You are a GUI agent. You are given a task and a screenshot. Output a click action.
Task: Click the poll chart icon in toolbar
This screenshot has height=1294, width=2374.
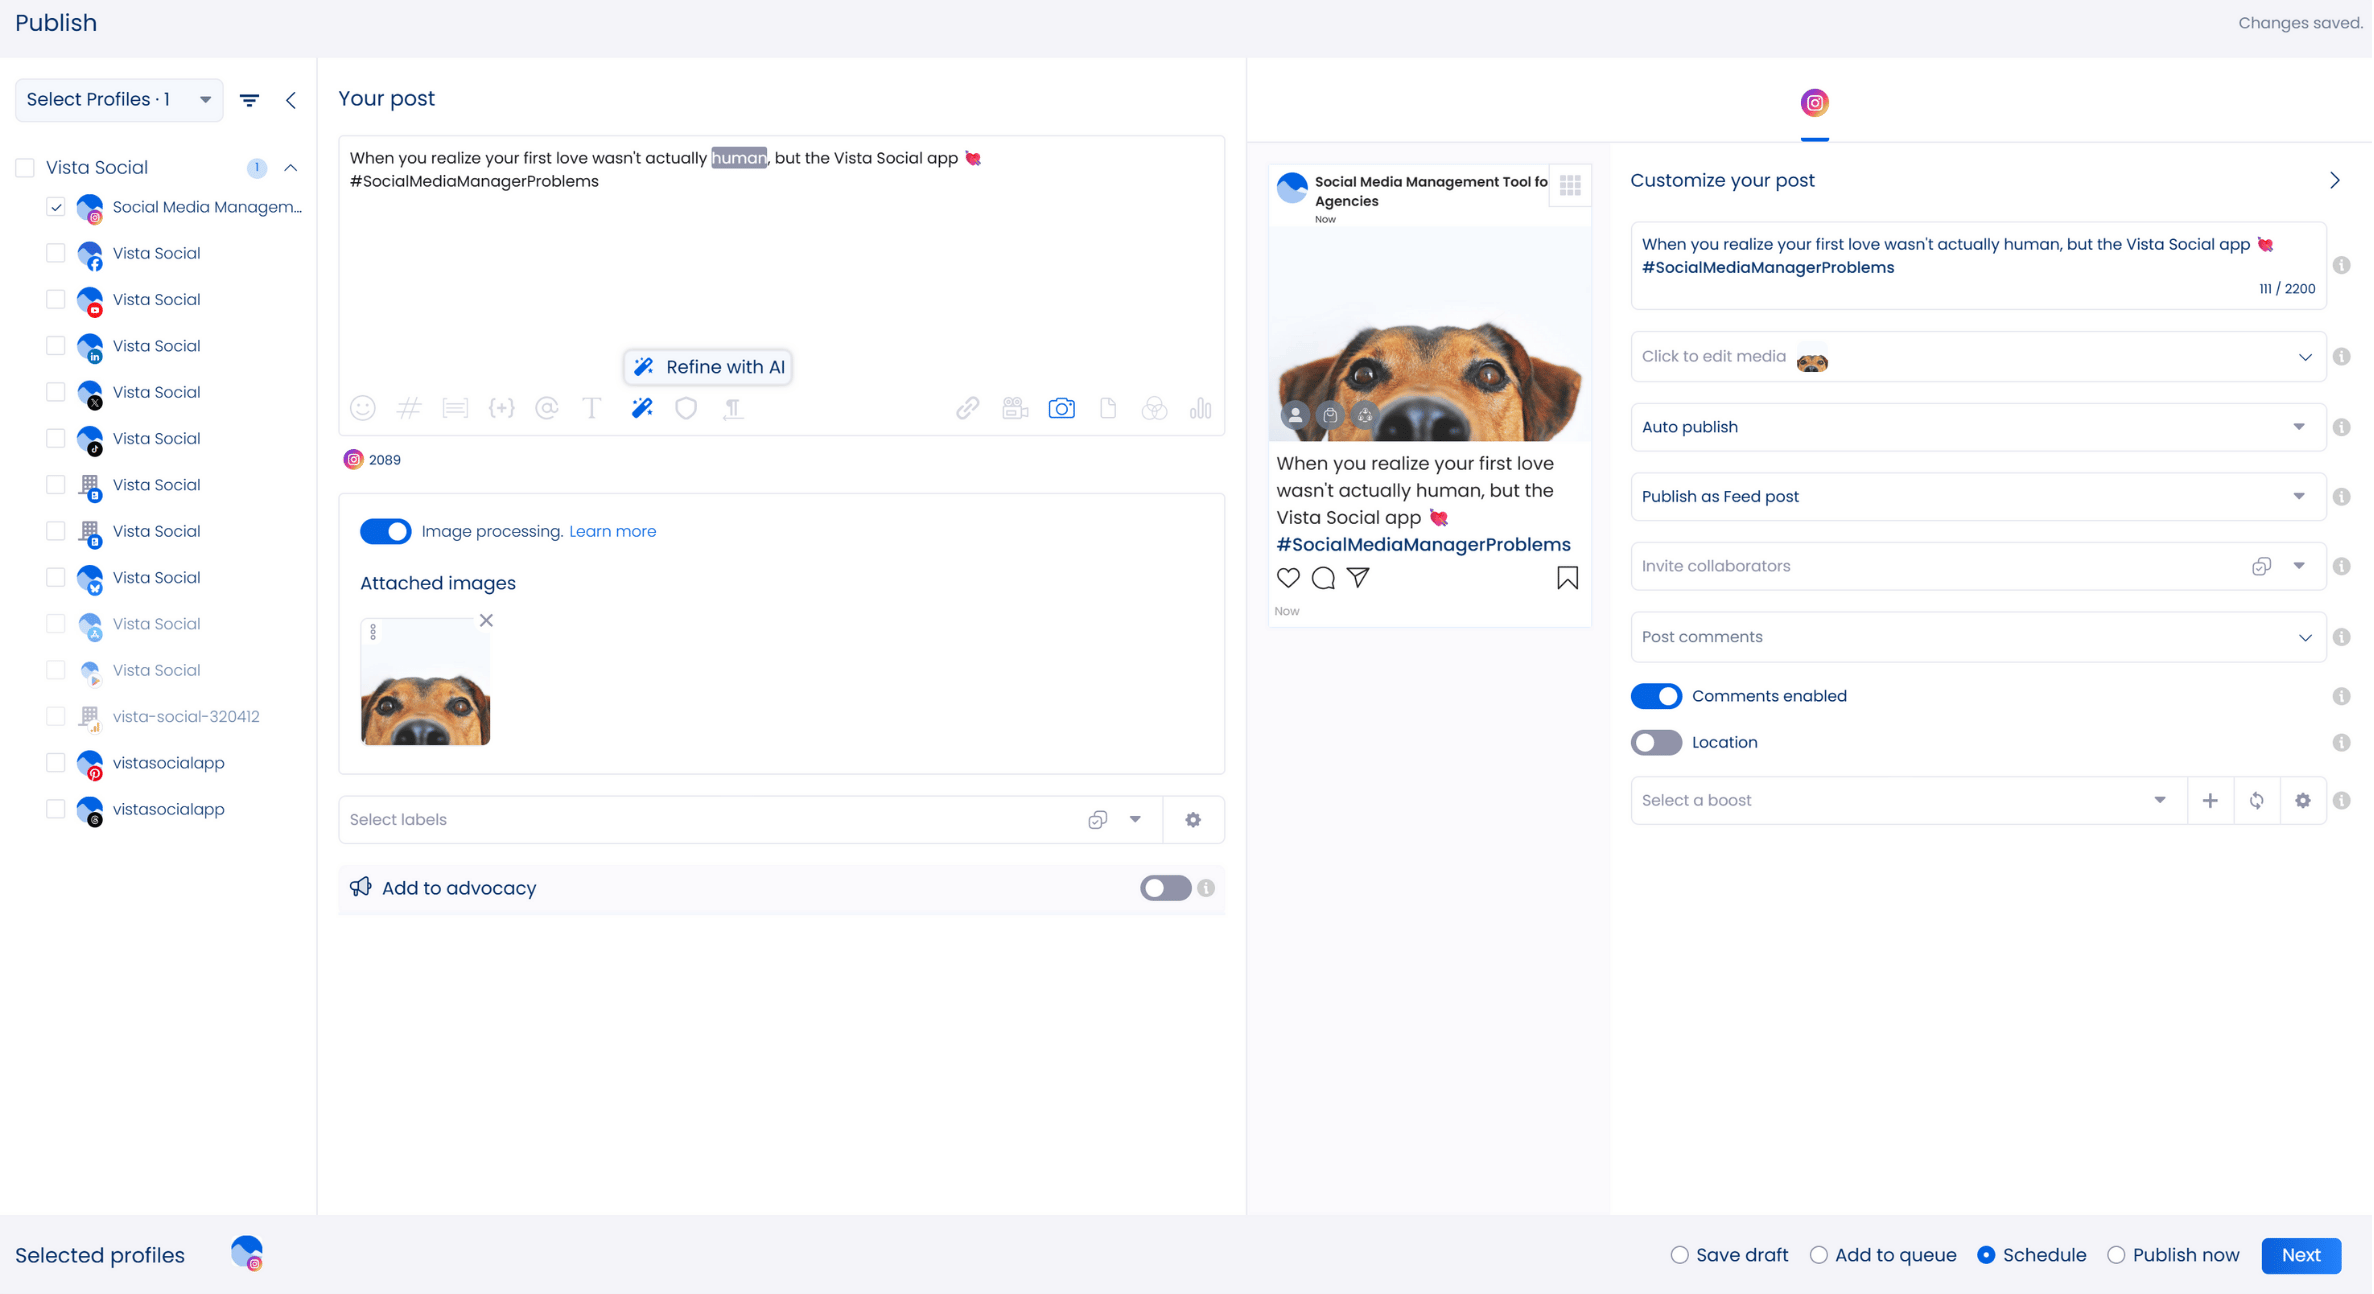1200,408
